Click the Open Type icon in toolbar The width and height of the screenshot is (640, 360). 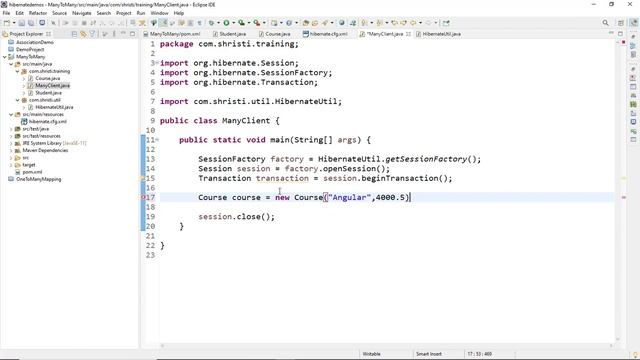[305, 23]
